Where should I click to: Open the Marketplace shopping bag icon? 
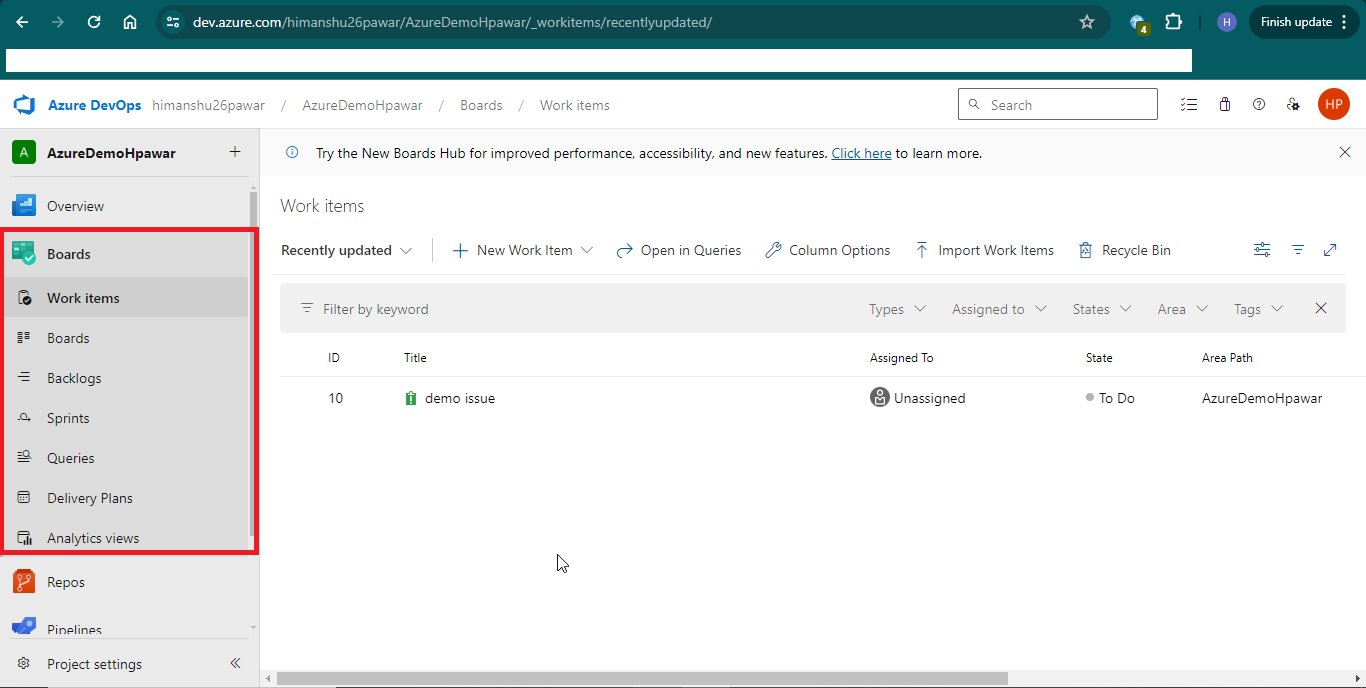pyautogui.click(x=1225, y=105)
